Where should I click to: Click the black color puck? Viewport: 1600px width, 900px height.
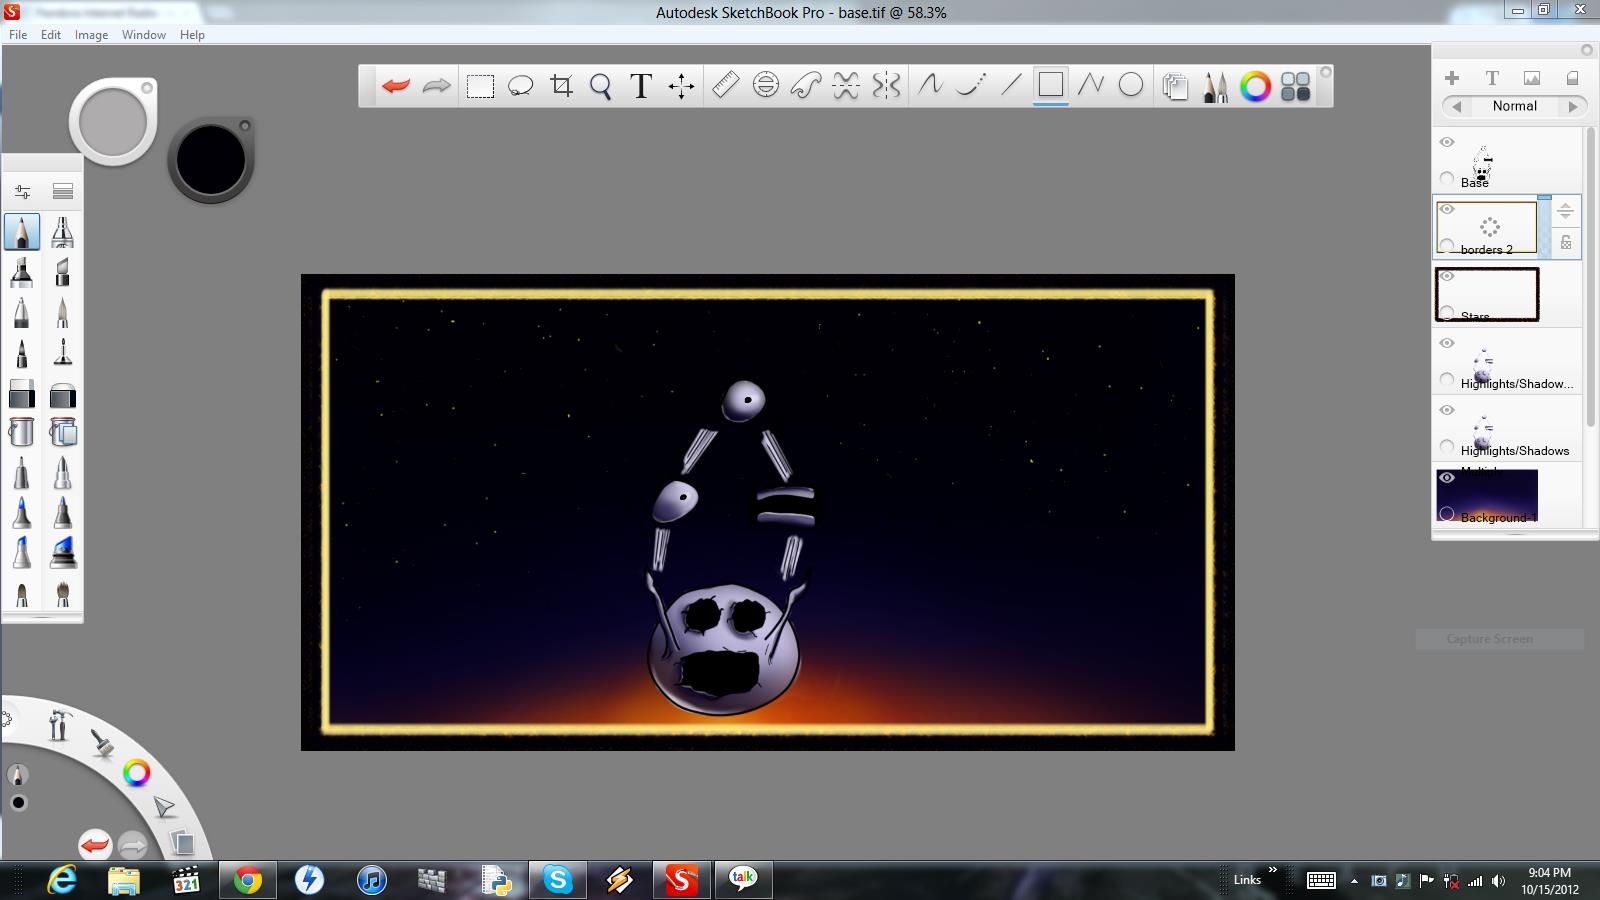pos(211,160)
